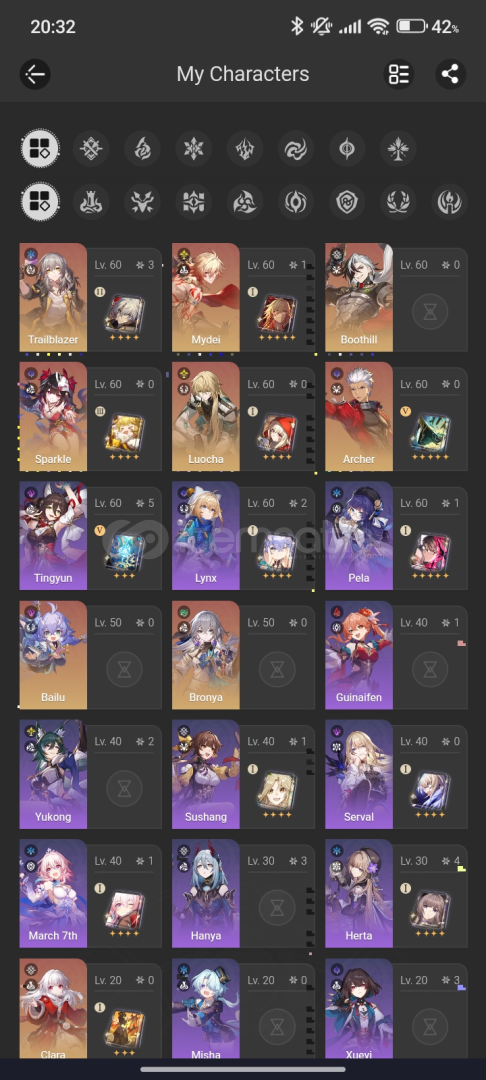Open Sparkle's character portrait
Viewport: 486px width, 1080px height.
click(x=53, y=417)
